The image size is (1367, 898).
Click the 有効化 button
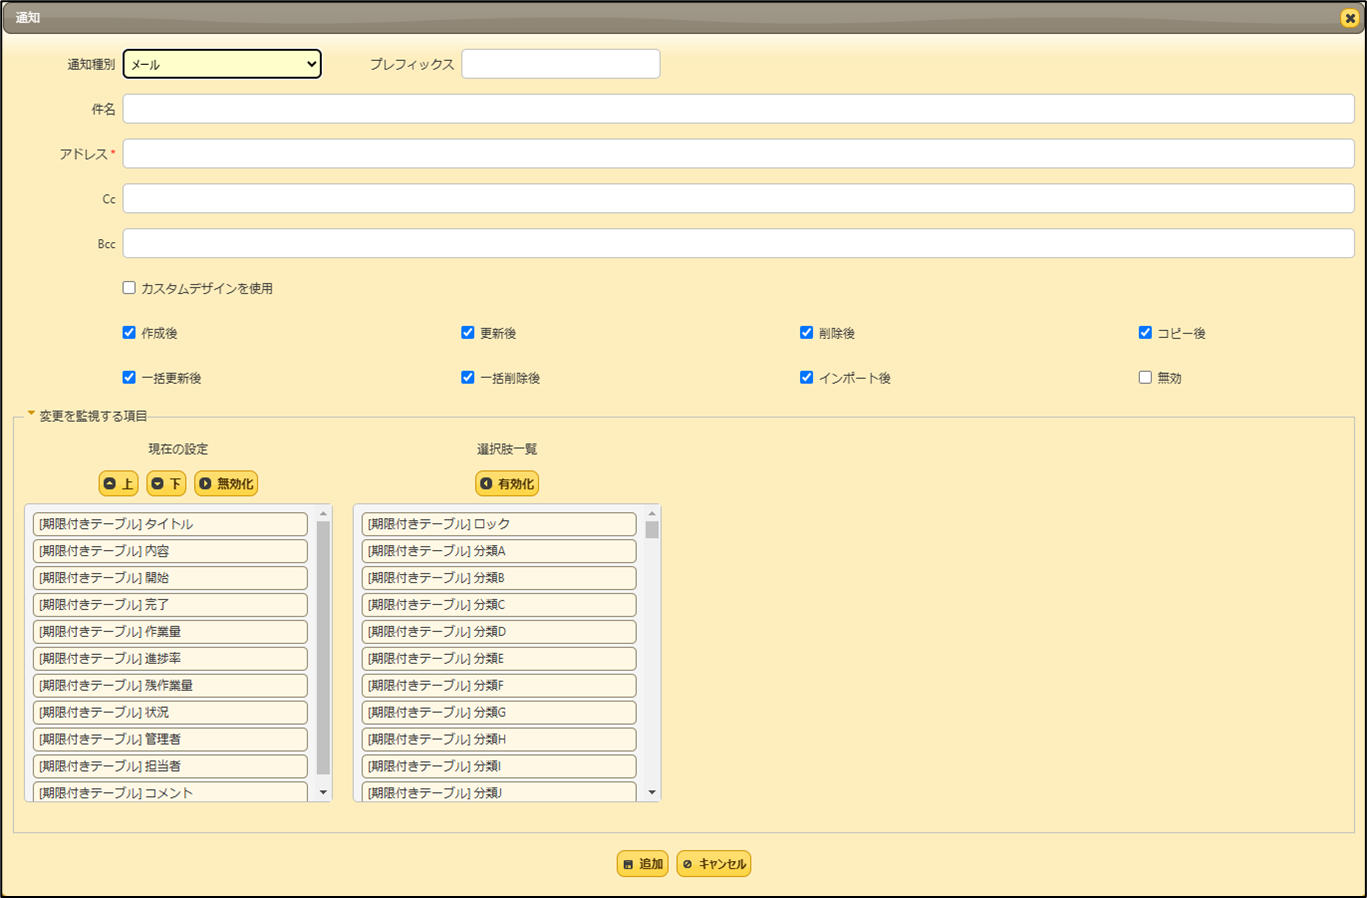point(507,484)
